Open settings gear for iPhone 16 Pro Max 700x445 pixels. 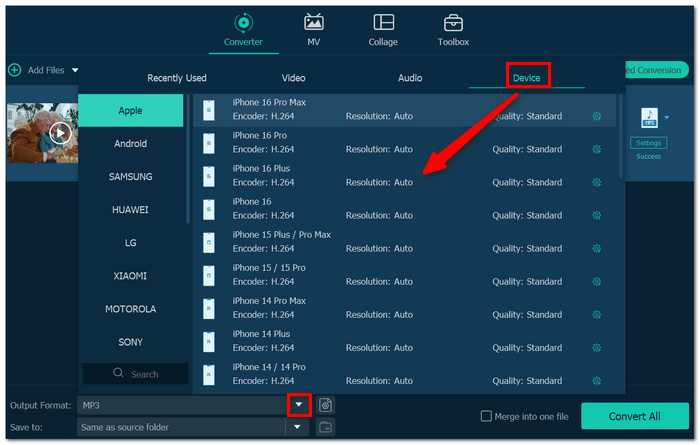coord(596,116)
